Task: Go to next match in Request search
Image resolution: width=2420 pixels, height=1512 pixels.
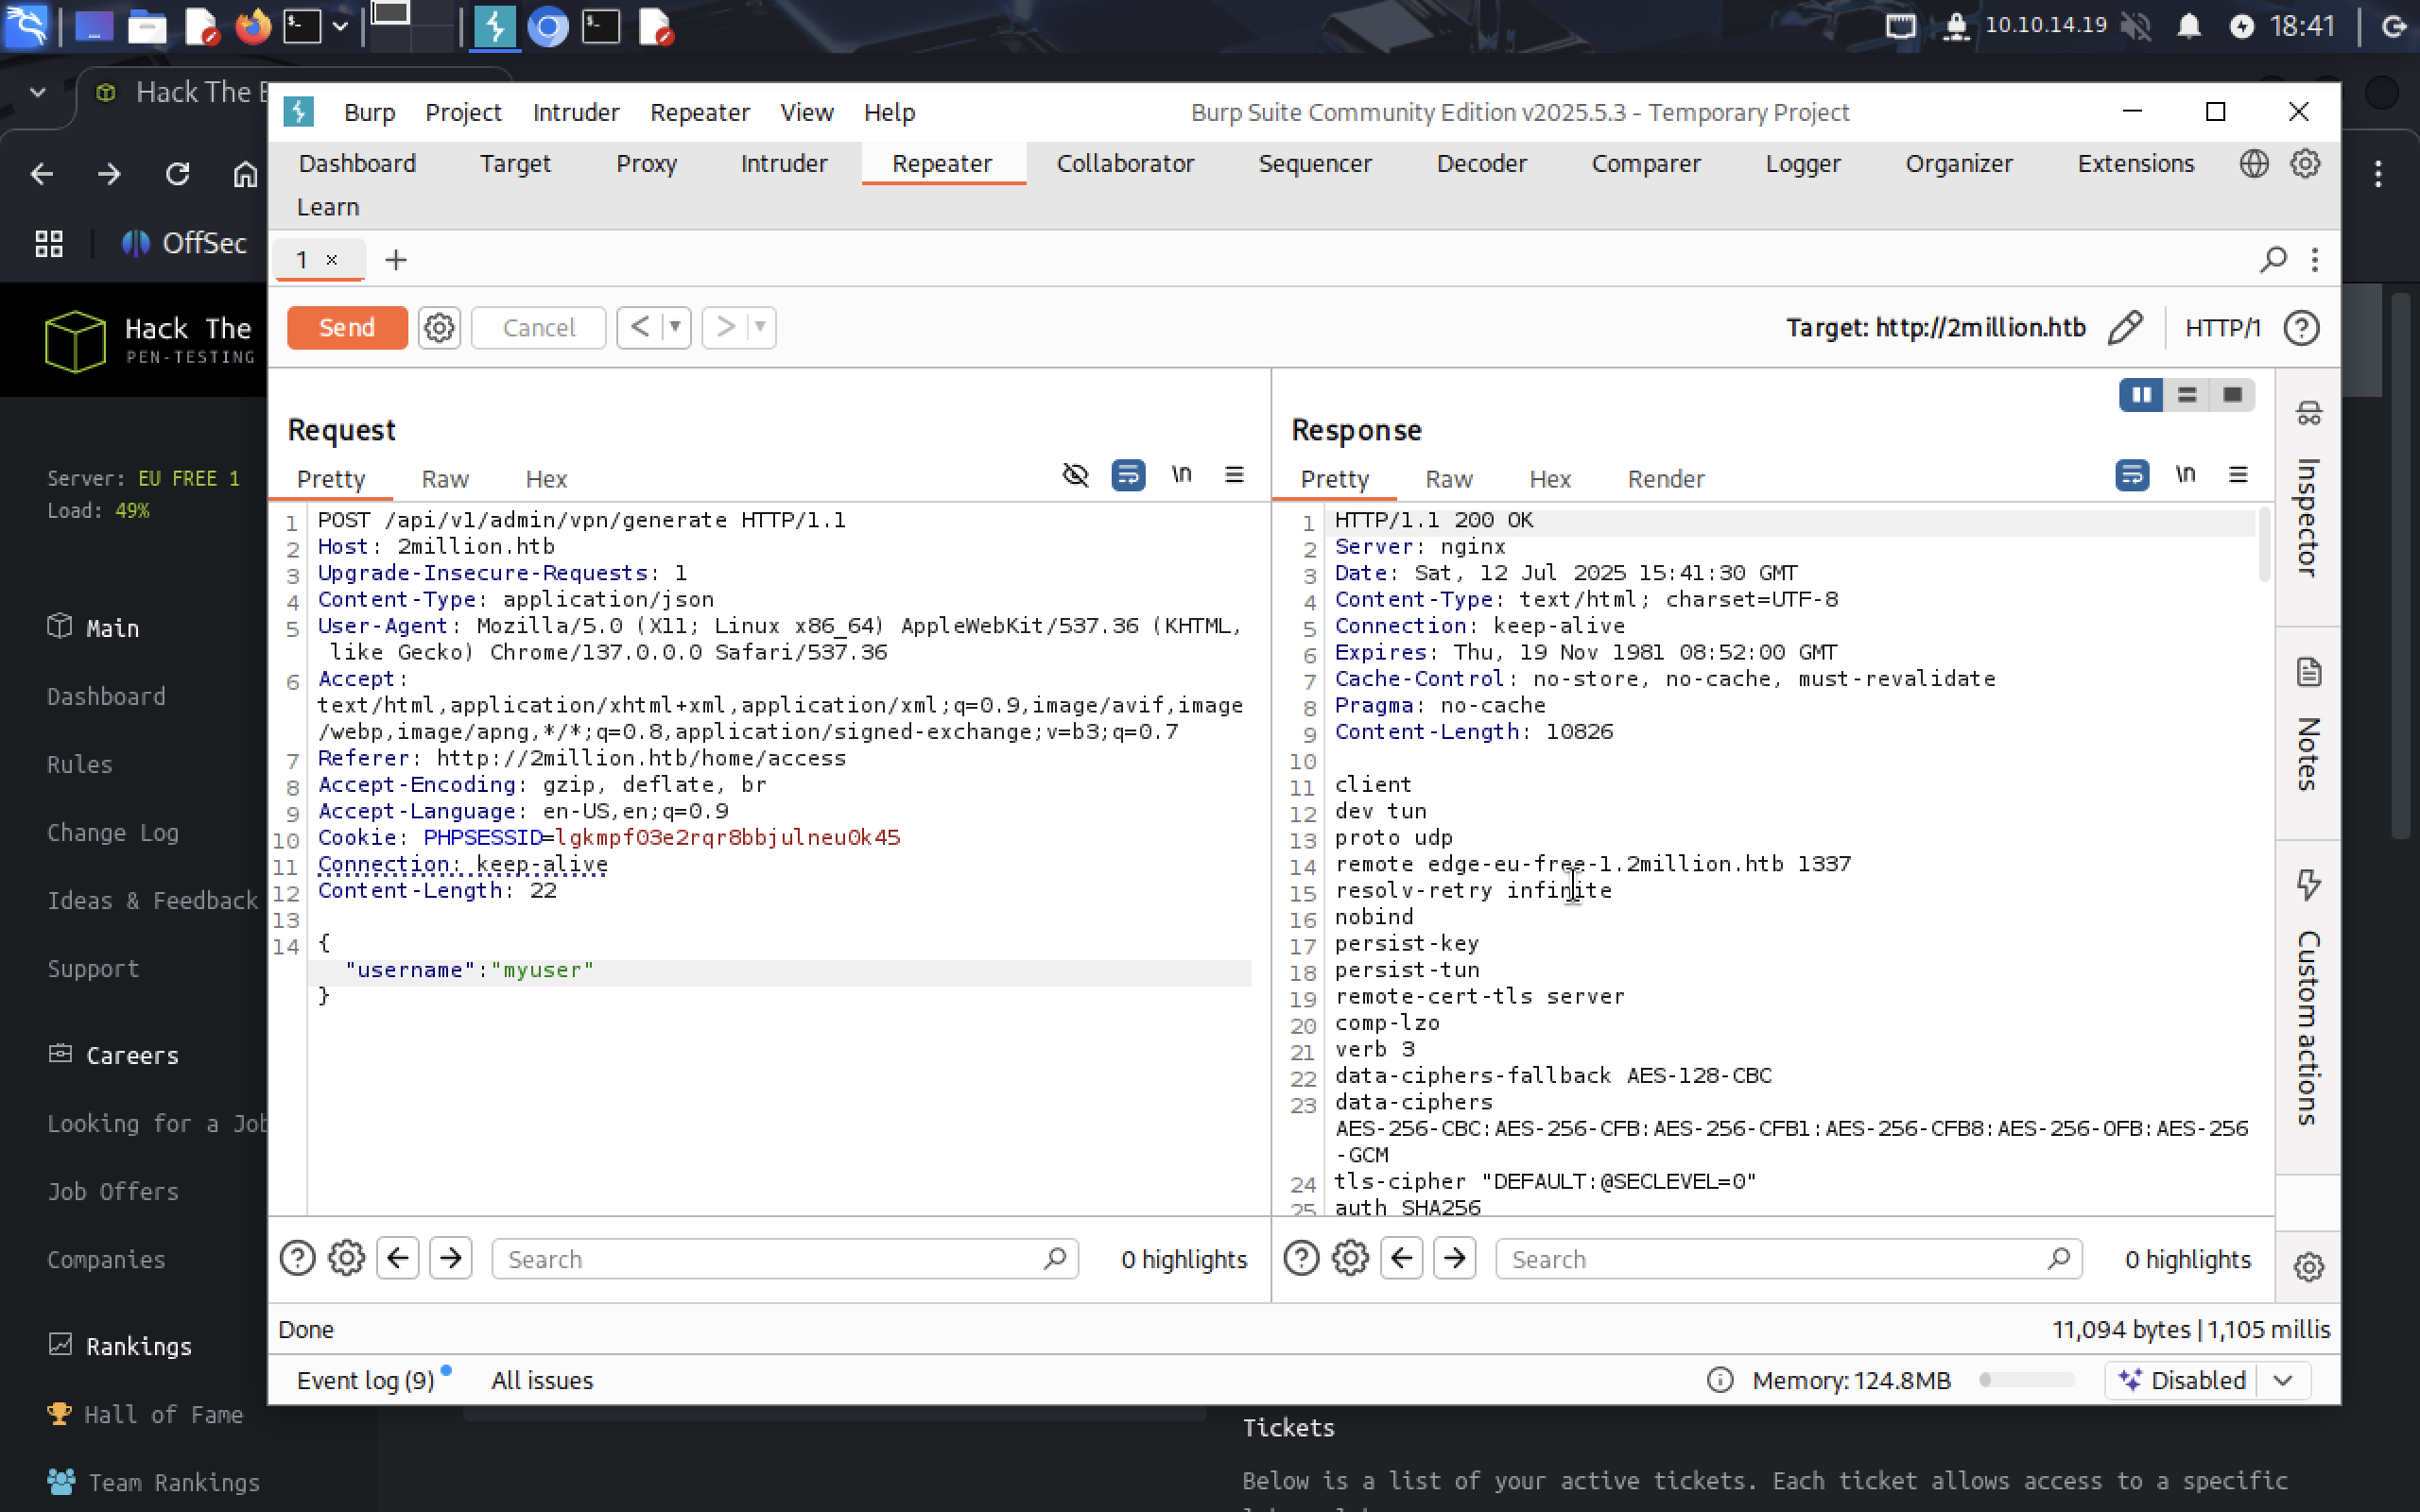Action: click(x=451, y=1258)
